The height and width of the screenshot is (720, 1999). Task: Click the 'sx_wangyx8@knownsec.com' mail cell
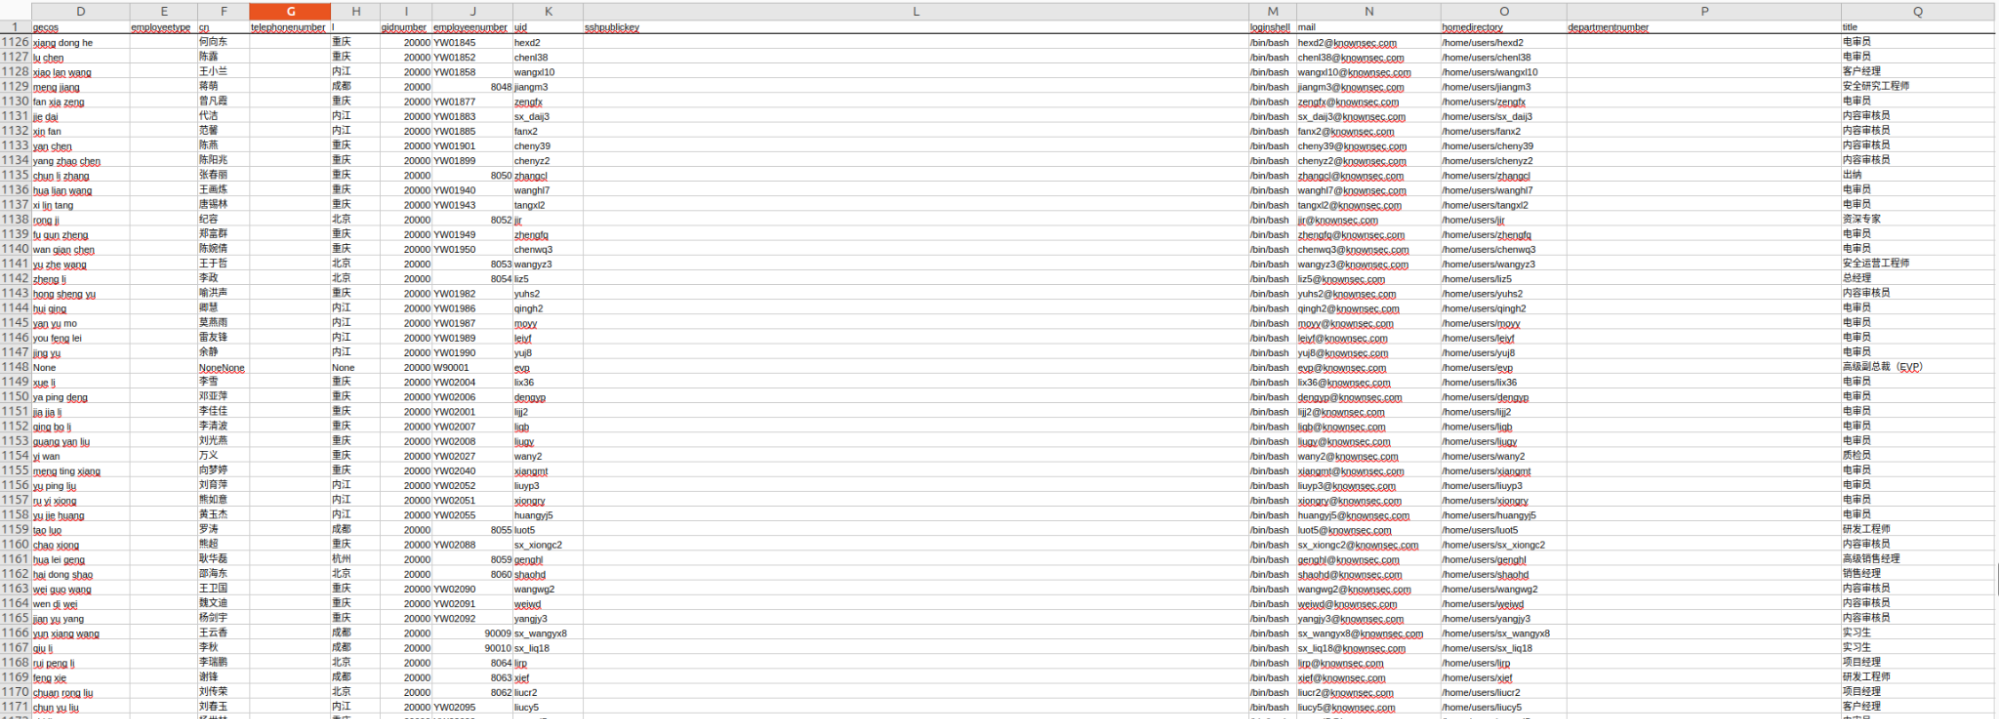(x=1360, y=634)
